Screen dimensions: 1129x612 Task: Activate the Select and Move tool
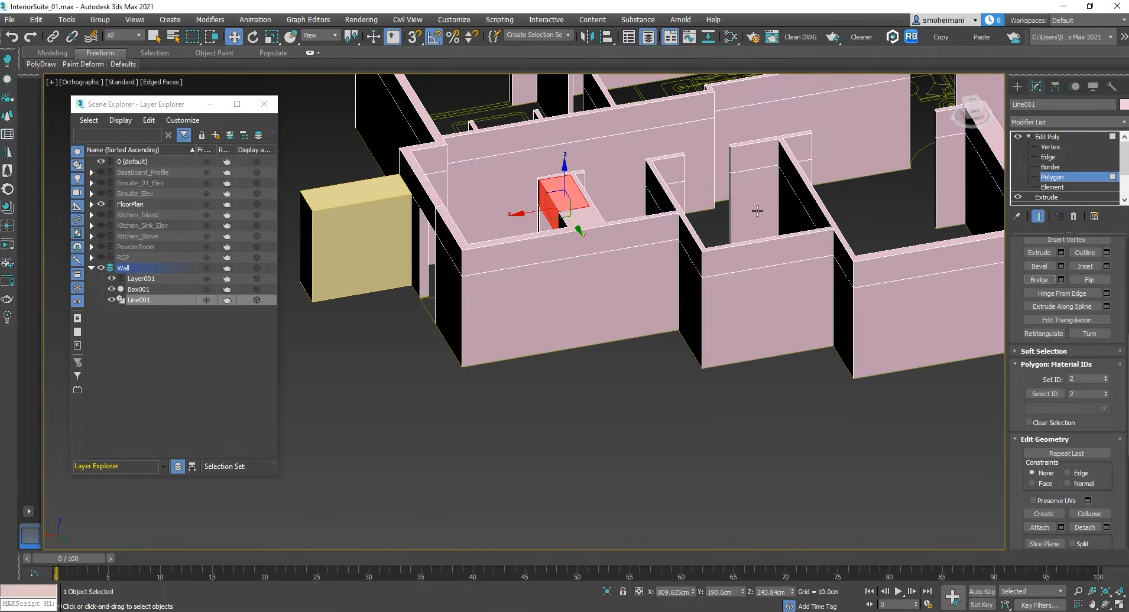coord(234,36)
